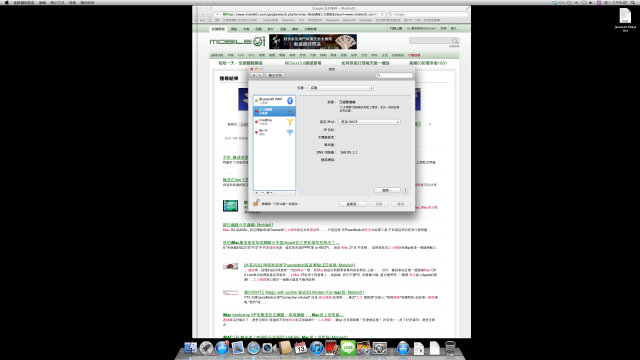Click the Assist Me button in Network panel
This screenshot has width=640, height=360.
[x=352, y=204]
